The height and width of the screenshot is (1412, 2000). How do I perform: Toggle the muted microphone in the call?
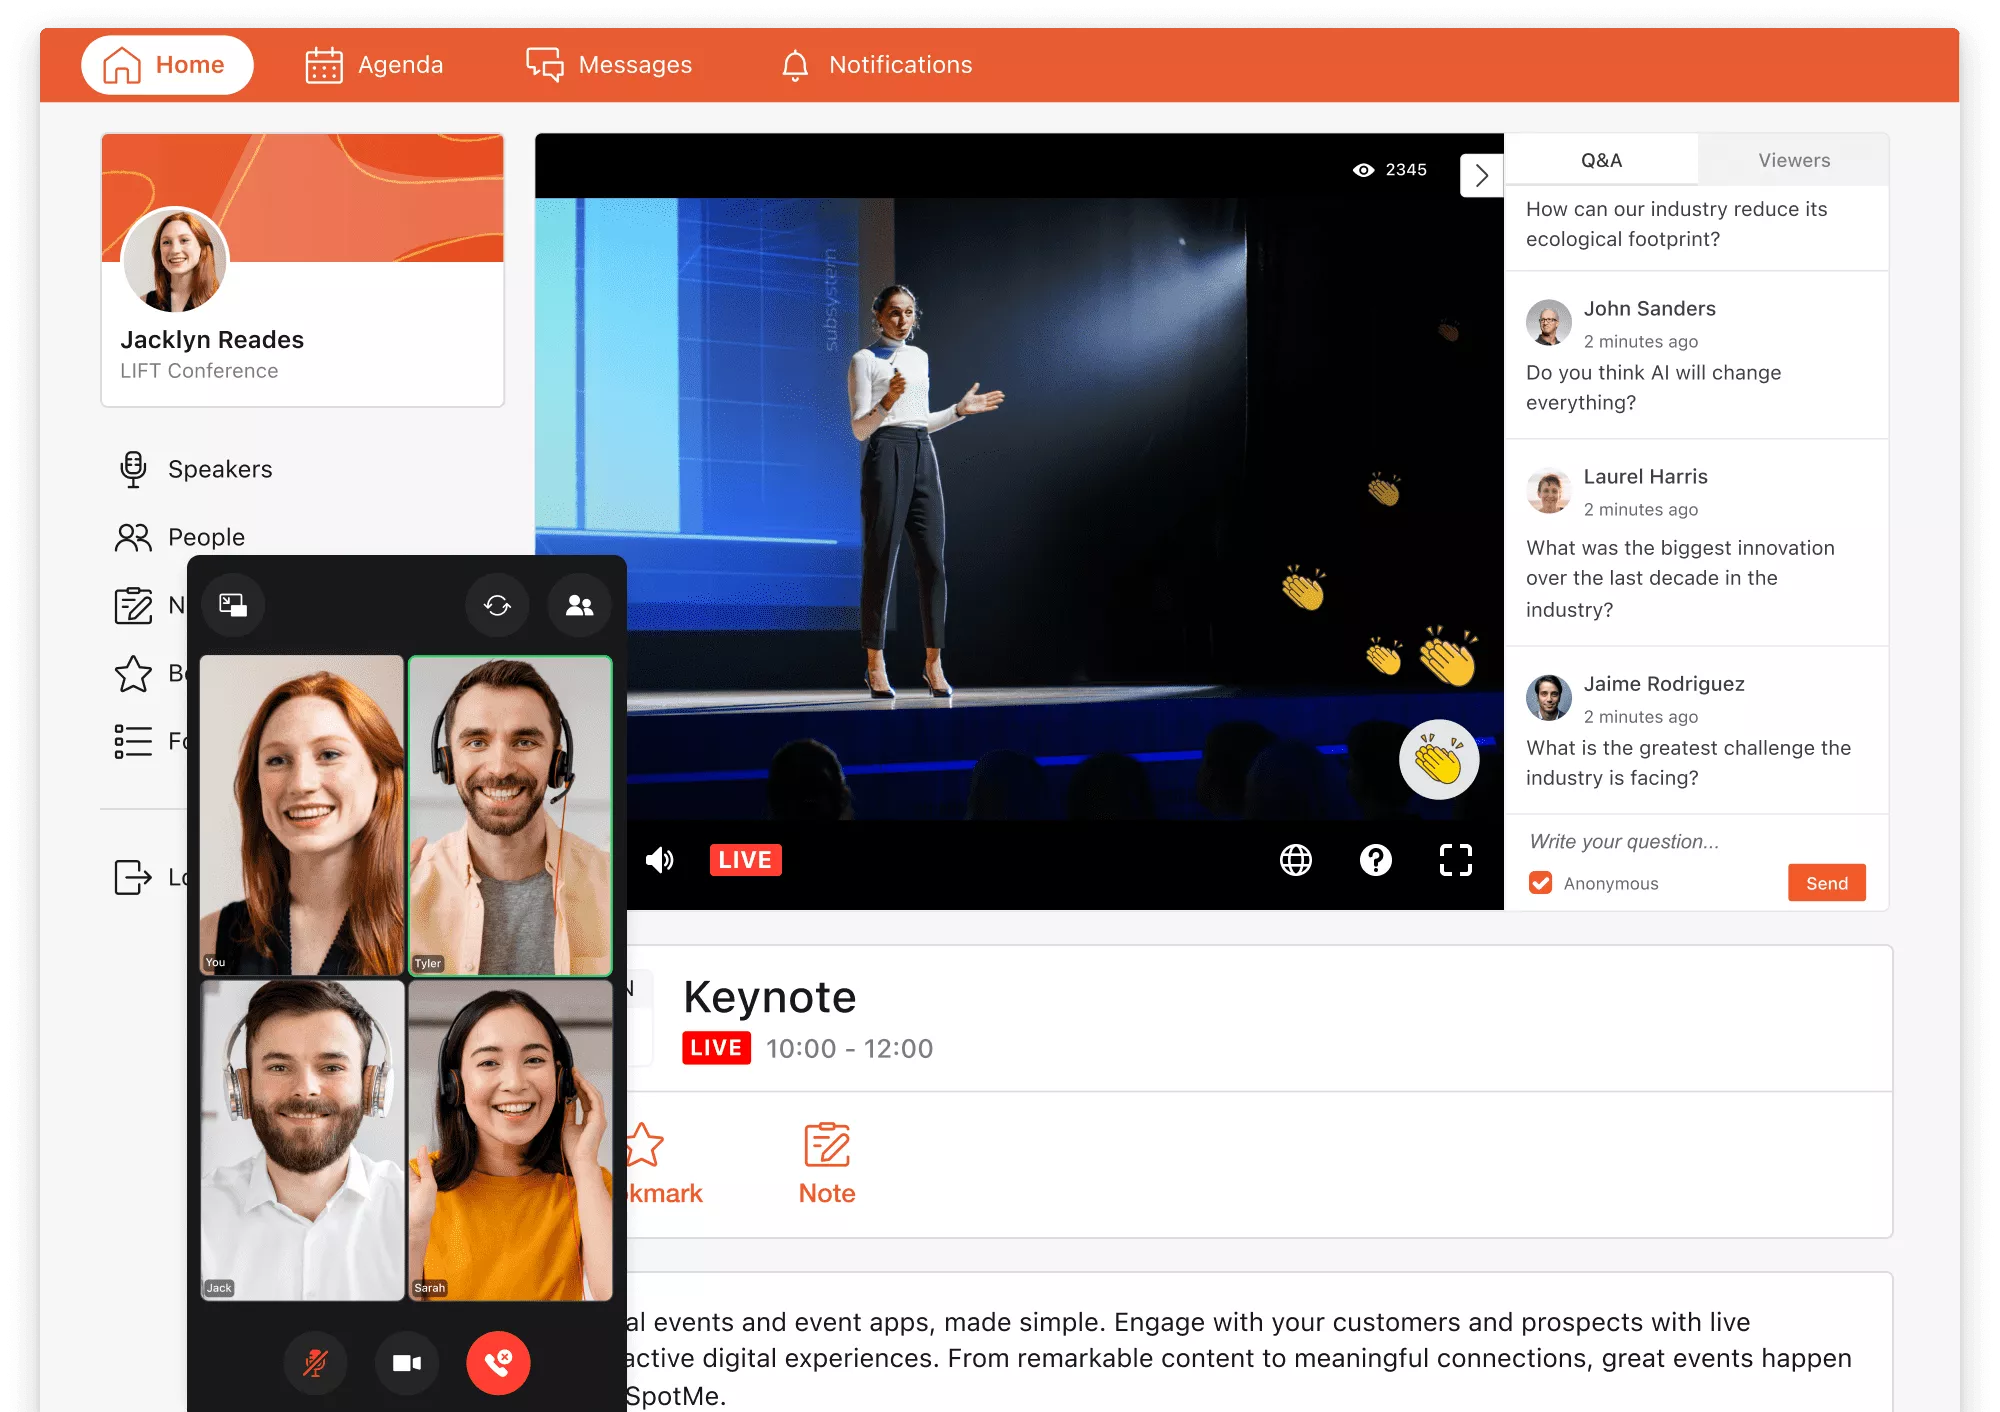click(x=316, y=1363)
